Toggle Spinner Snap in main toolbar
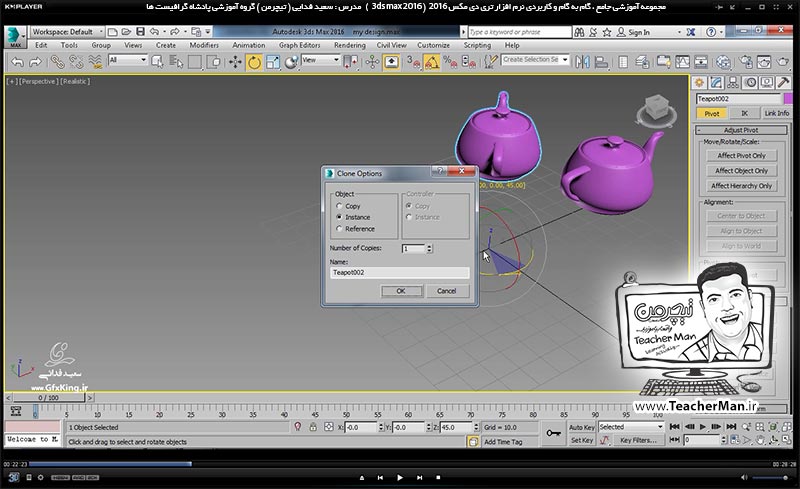This screenshot has width=800, height=489. coord(468,63)
